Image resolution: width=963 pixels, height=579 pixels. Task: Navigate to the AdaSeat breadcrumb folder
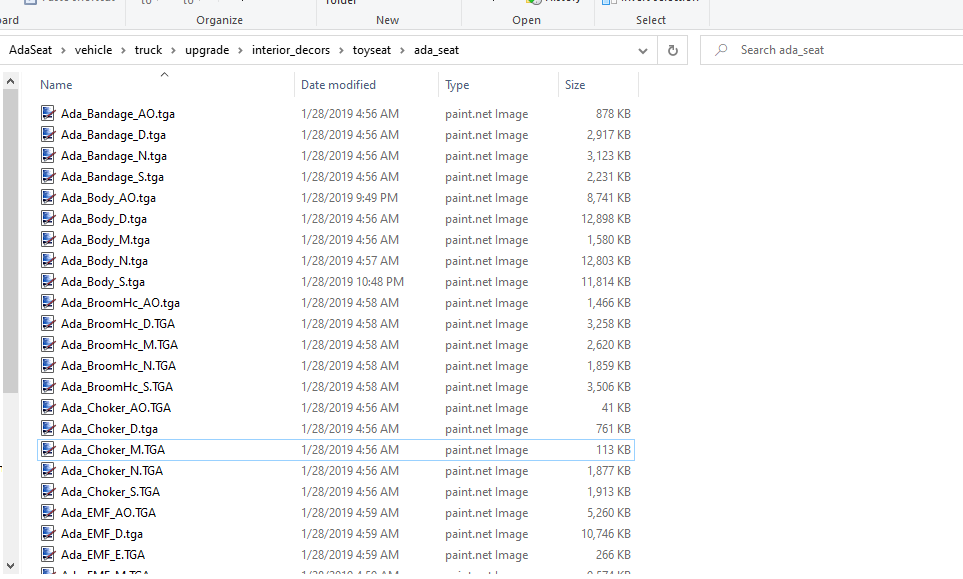pyautogui.click(x=31, y=50)
